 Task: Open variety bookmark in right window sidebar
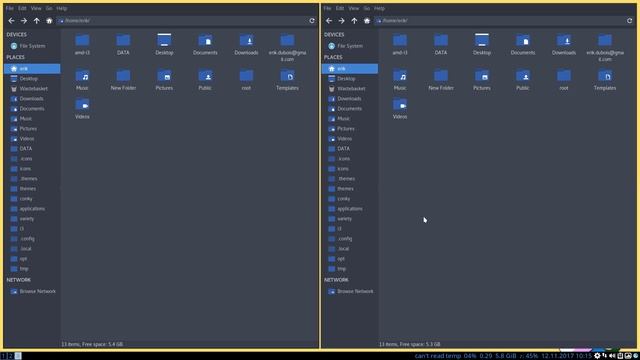point(349,219)
